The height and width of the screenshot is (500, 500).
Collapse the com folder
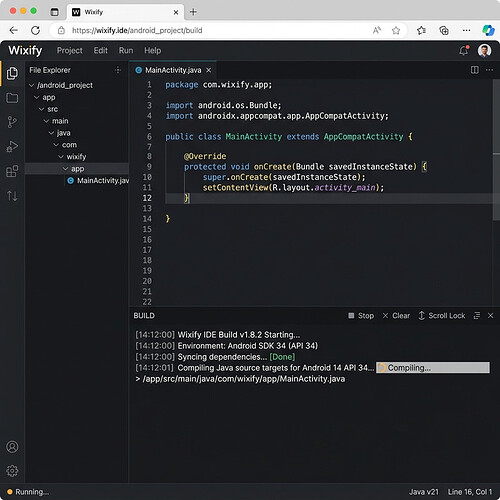point(56,145)
